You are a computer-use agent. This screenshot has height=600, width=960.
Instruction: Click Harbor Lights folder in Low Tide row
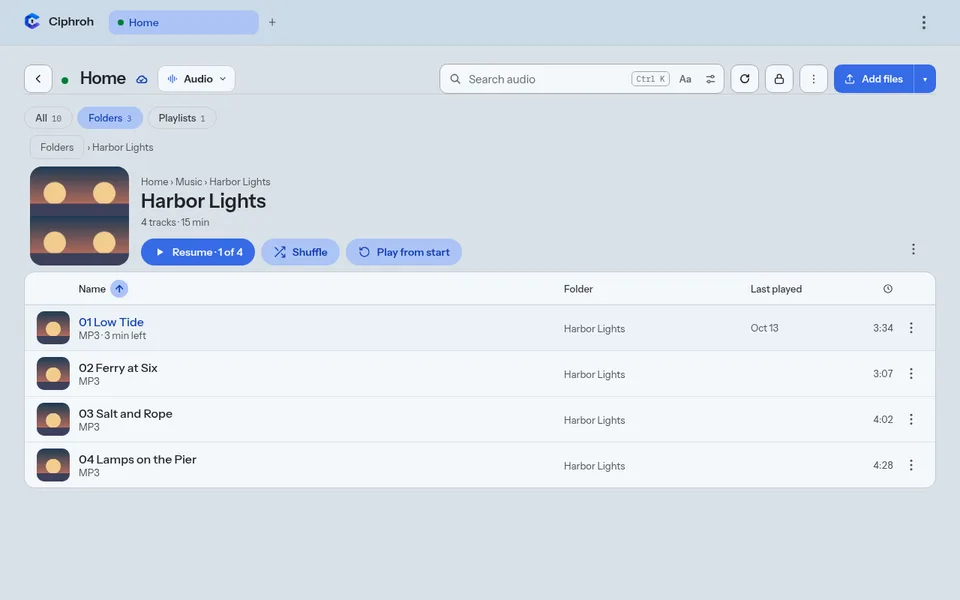pos(594,329)
